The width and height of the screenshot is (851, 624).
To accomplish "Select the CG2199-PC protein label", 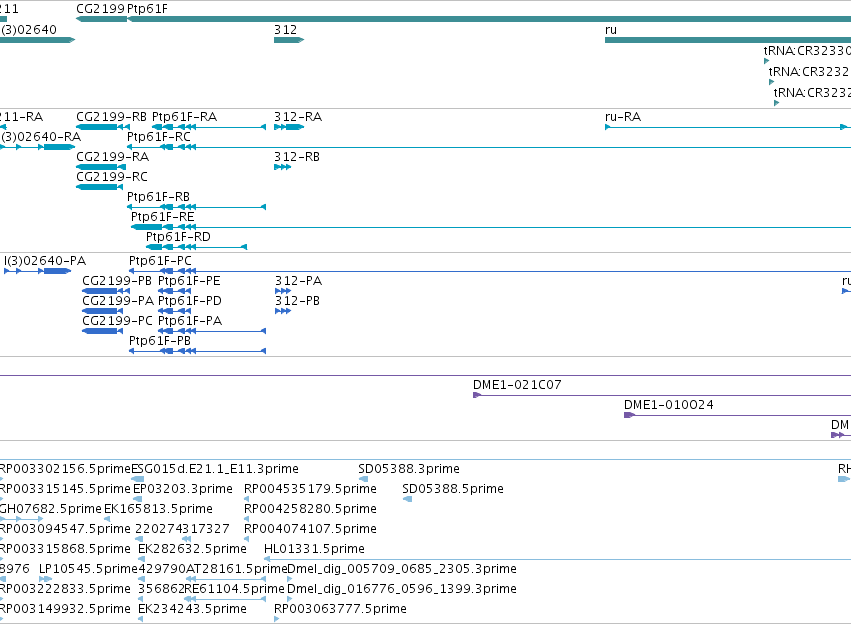I will (117, 321).
